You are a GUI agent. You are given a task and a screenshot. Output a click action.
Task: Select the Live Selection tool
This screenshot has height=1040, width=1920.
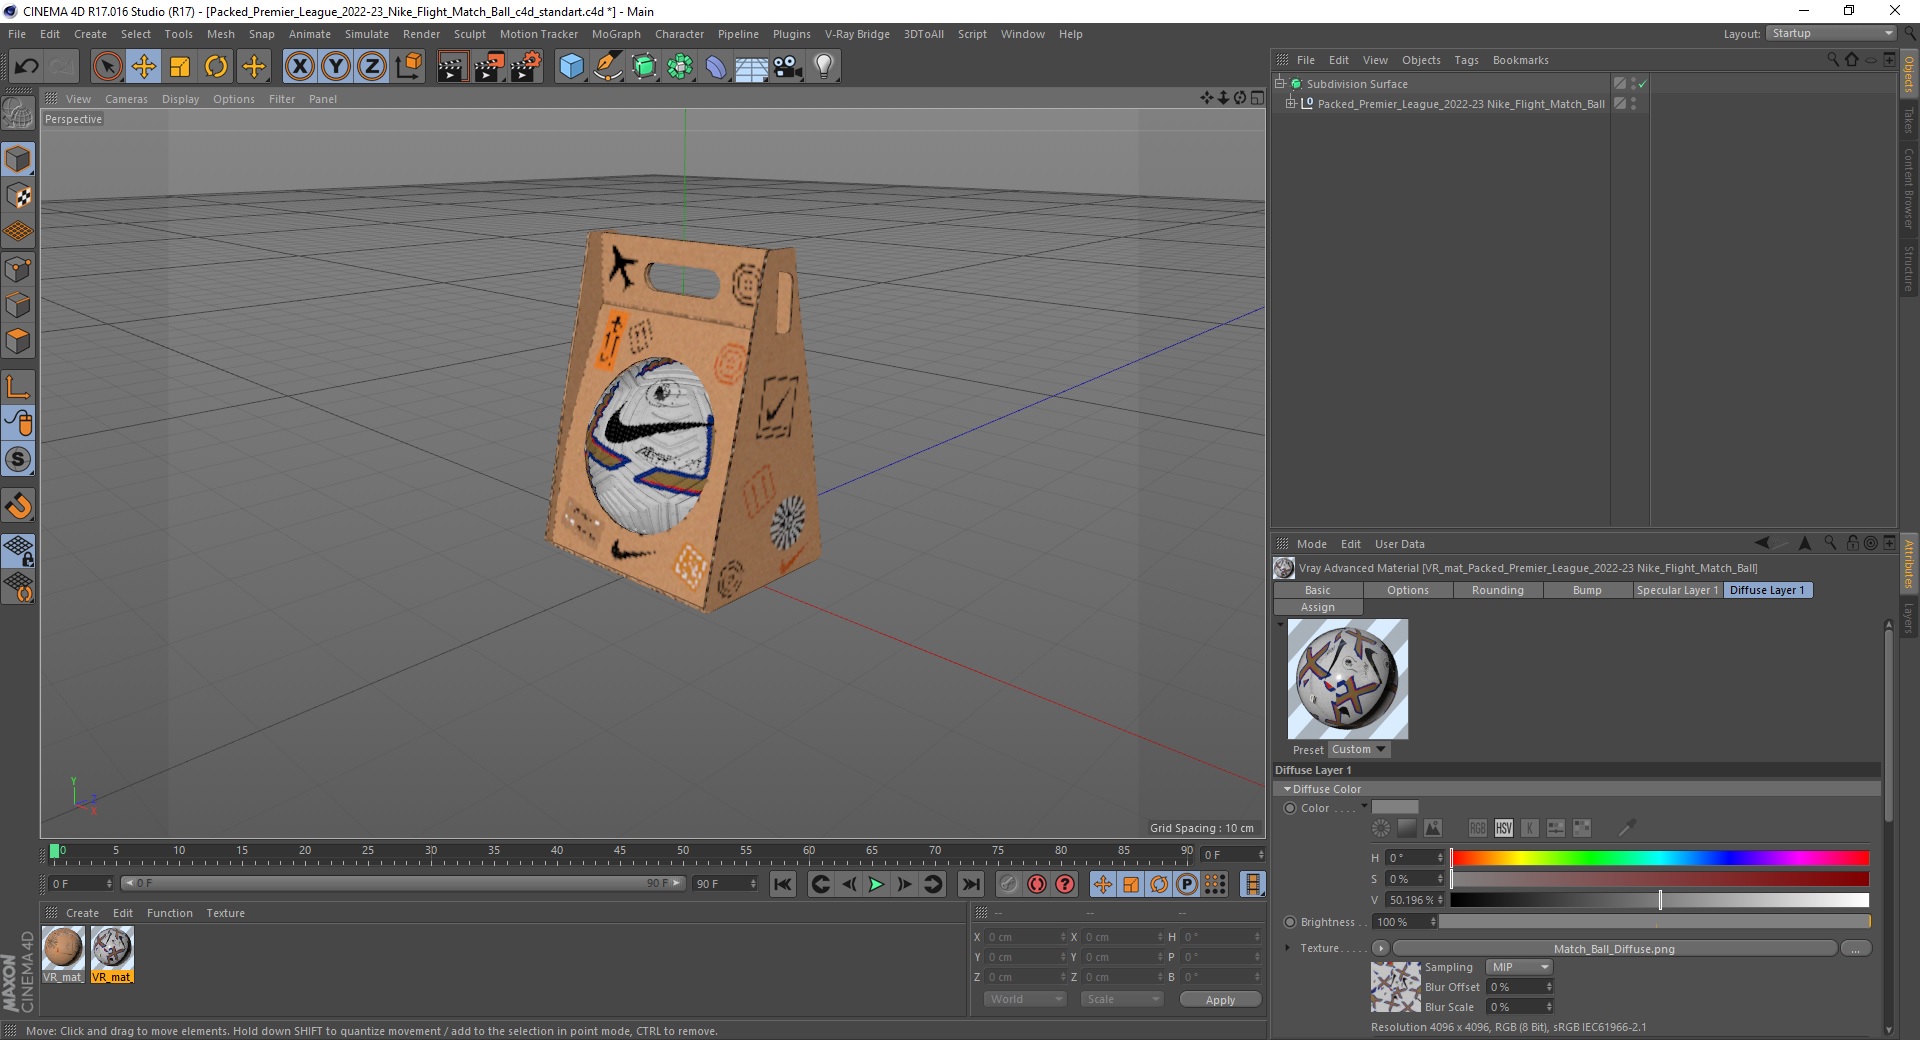pos(107,67)
